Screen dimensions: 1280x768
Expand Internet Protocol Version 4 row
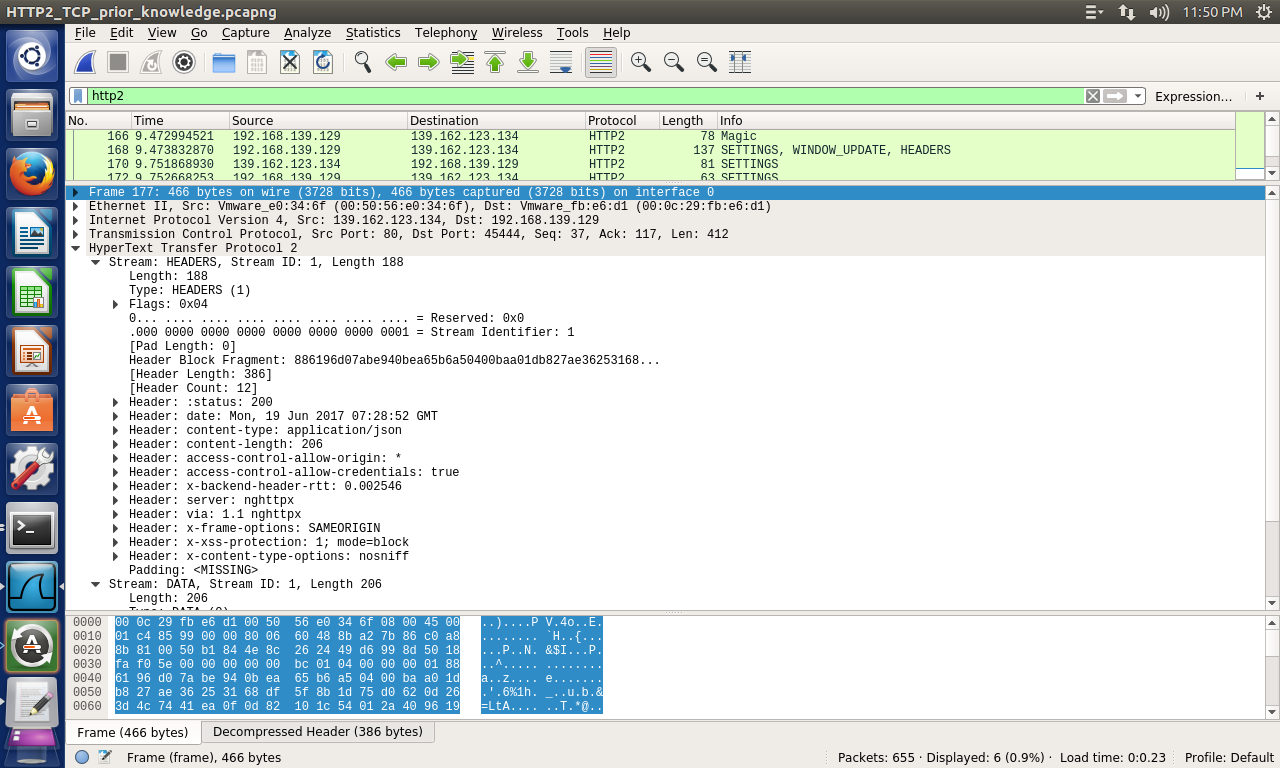tap(76, 220)
